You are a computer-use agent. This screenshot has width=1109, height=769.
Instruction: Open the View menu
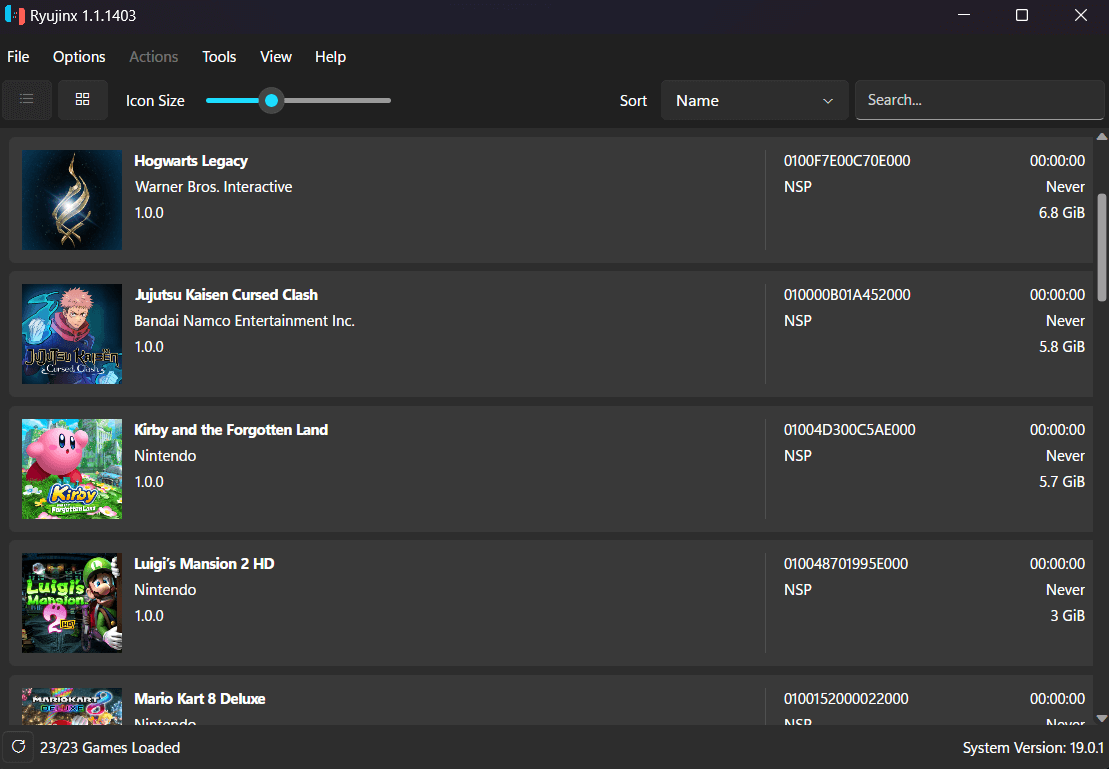(x=276, y=57)
